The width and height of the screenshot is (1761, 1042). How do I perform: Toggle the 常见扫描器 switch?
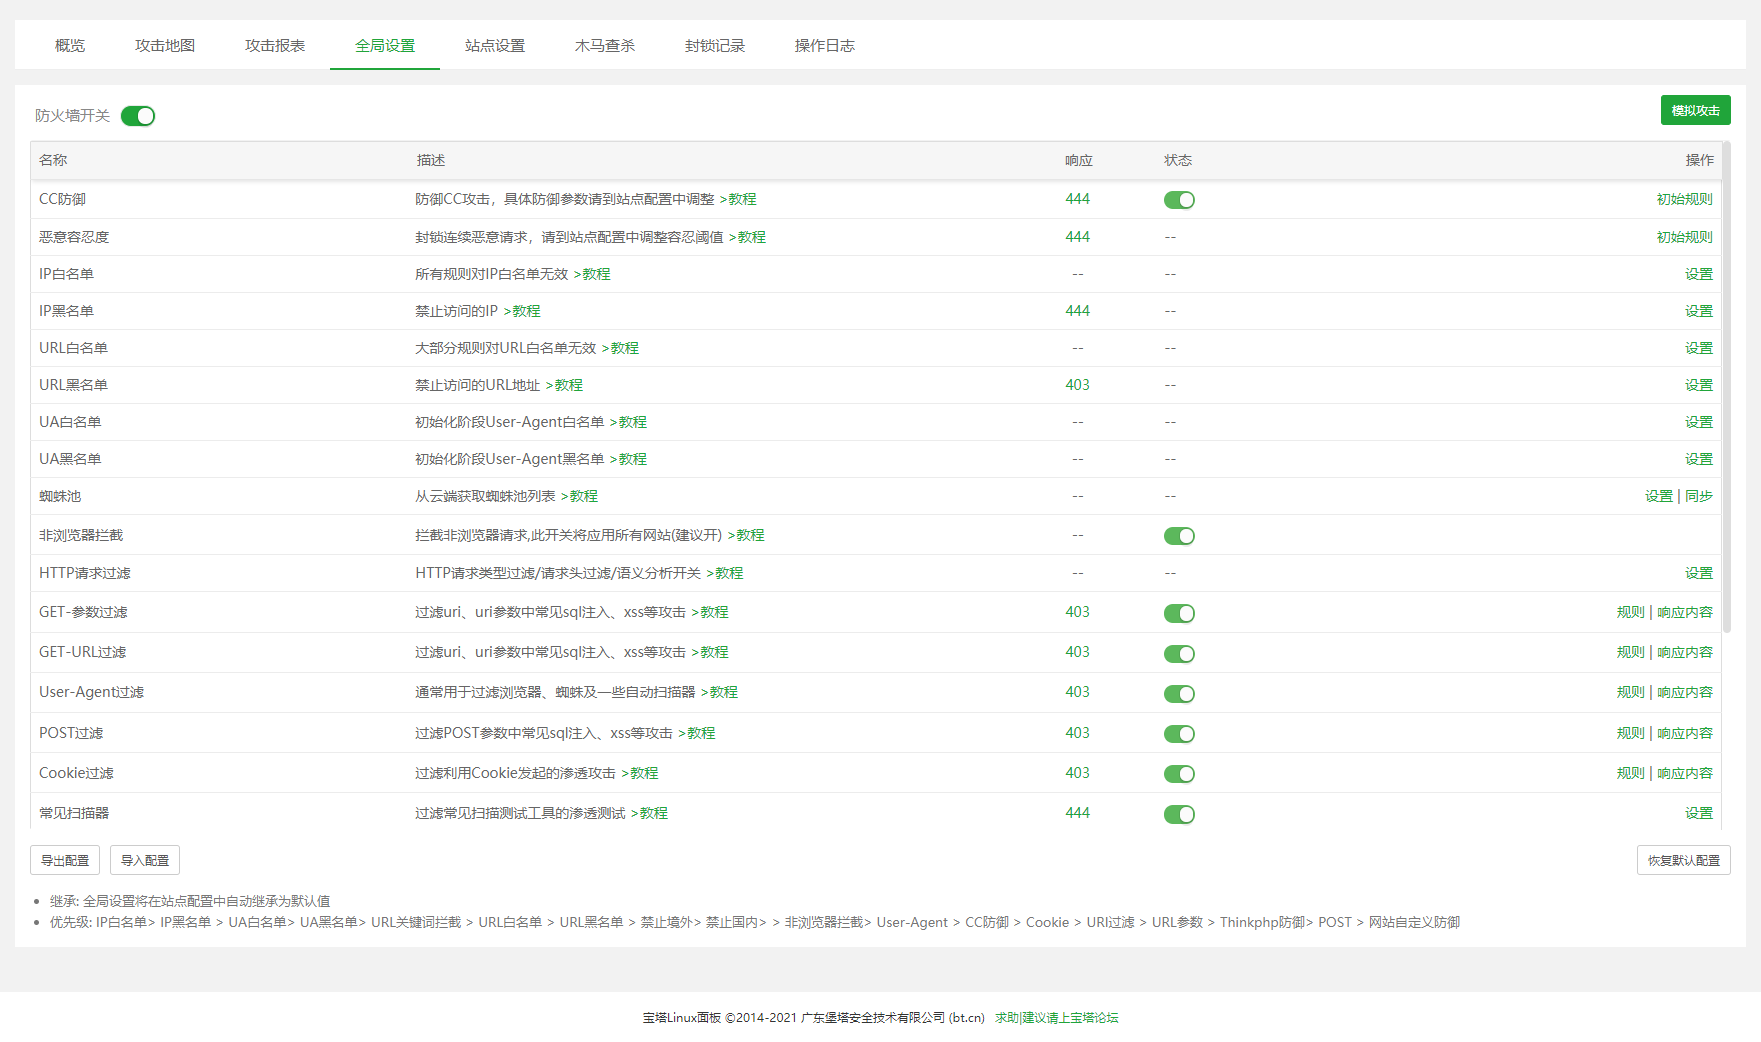click(1179, 814)
